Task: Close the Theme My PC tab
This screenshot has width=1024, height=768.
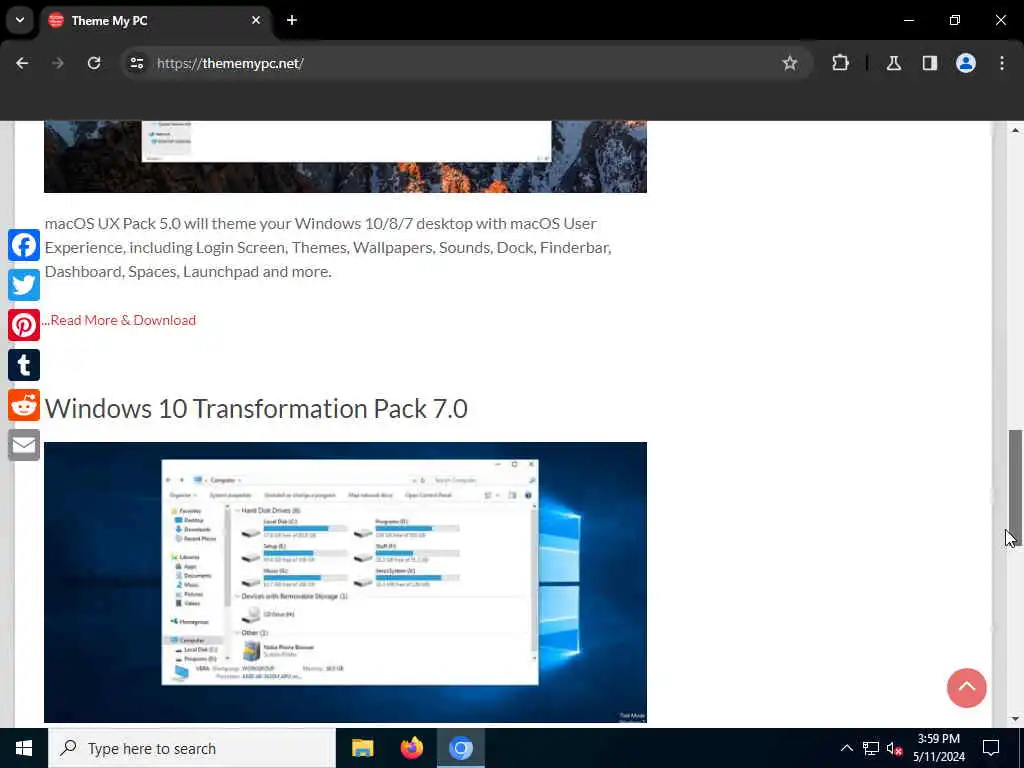Action: pyautogui.click(x=256, y=20)
